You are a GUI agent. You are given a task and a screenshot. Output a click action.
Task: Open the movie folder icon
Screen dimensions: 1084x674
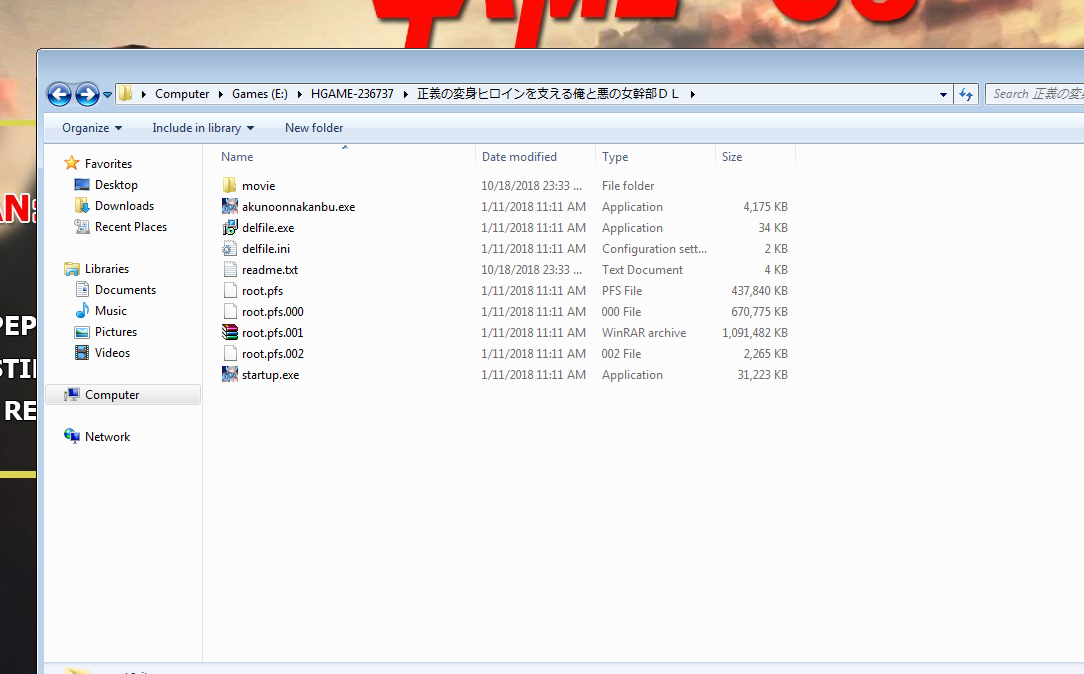click(230, 186)
